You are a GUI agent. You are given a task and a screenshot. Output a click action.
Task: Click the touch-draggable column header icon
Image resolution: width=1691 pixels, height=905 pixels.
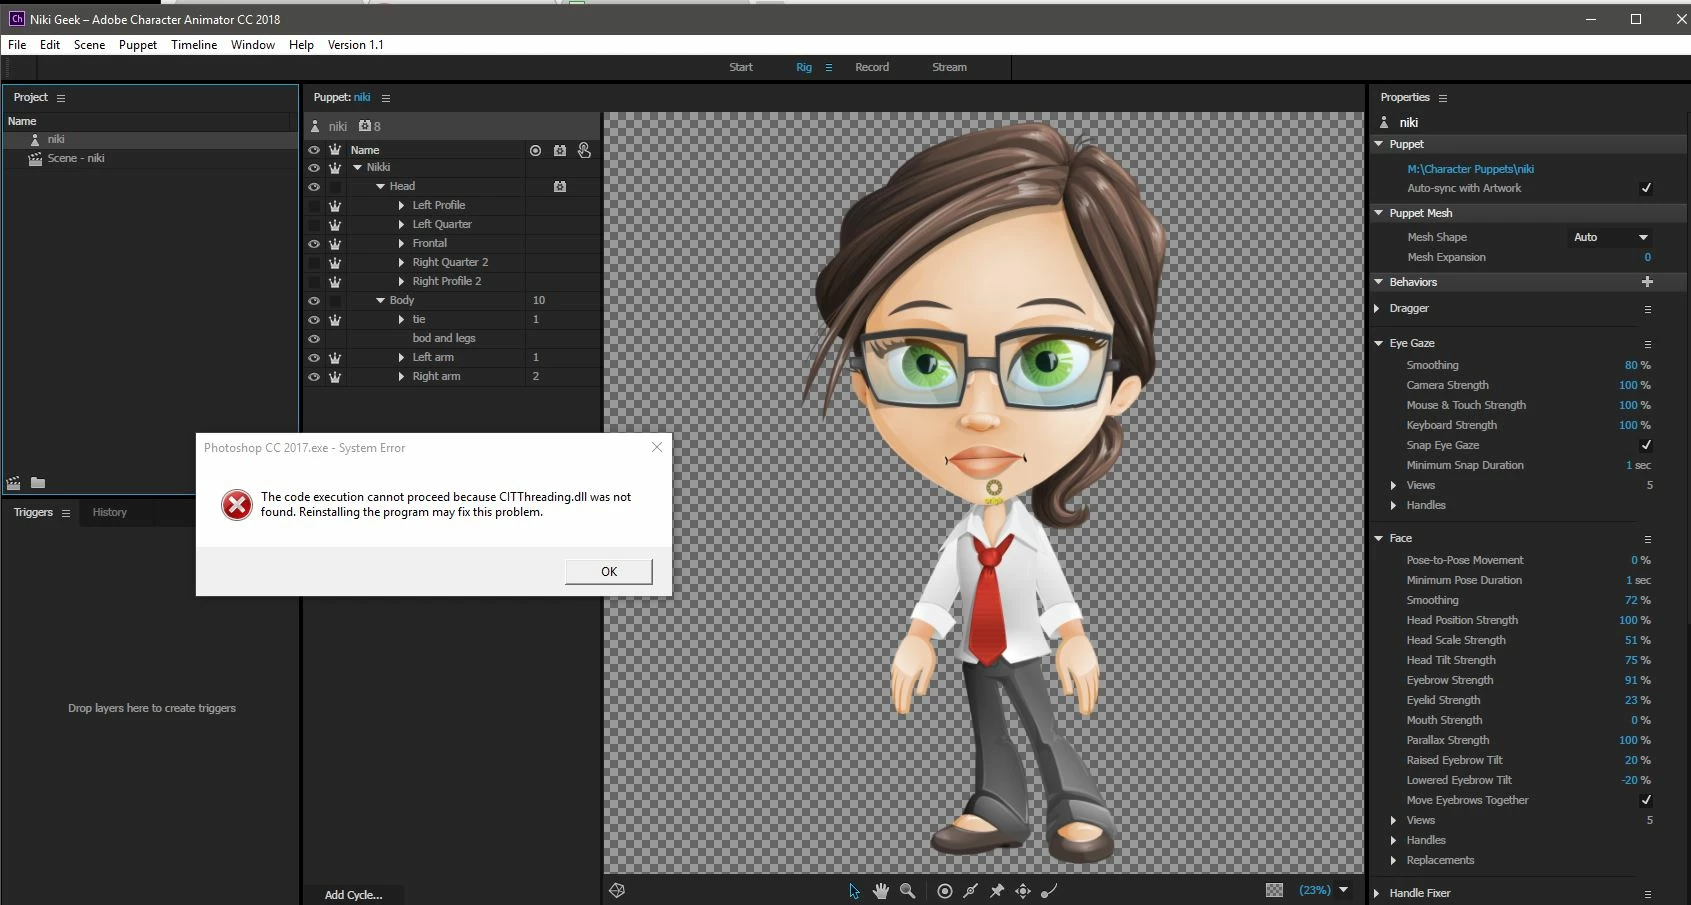[x=585, y=150]
